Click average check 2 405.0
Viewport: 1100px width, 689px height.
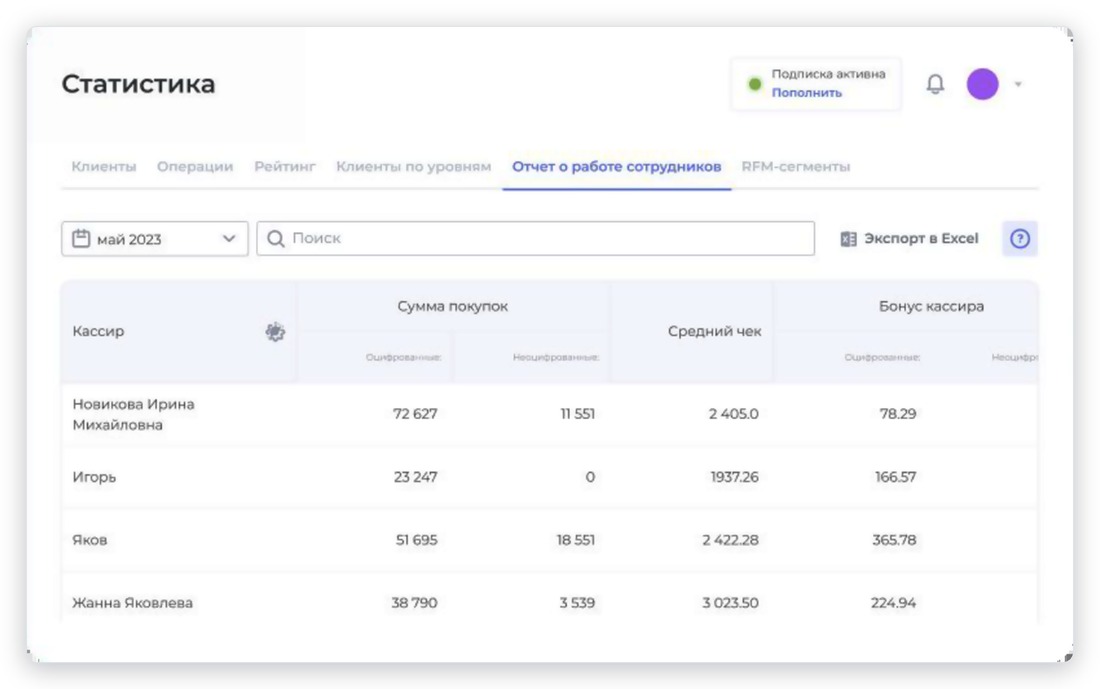tap(733, 414)
